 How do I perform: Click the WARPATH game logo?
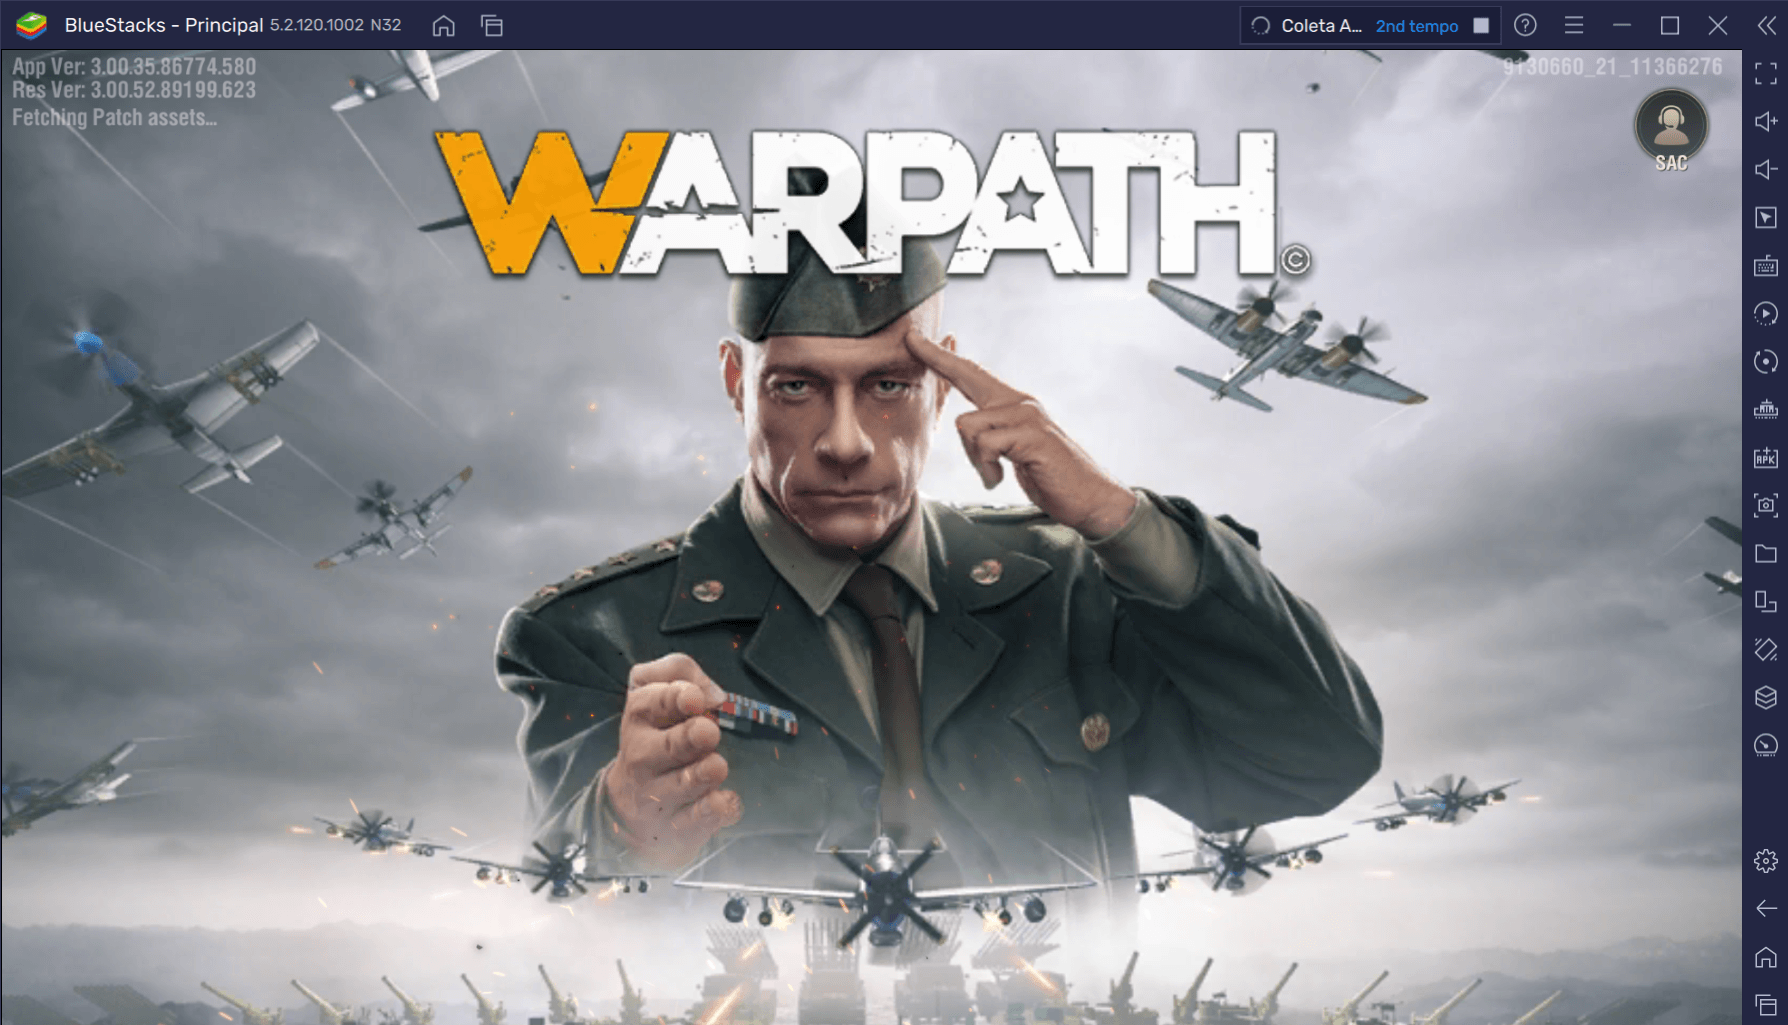click(x=872, y=203)
